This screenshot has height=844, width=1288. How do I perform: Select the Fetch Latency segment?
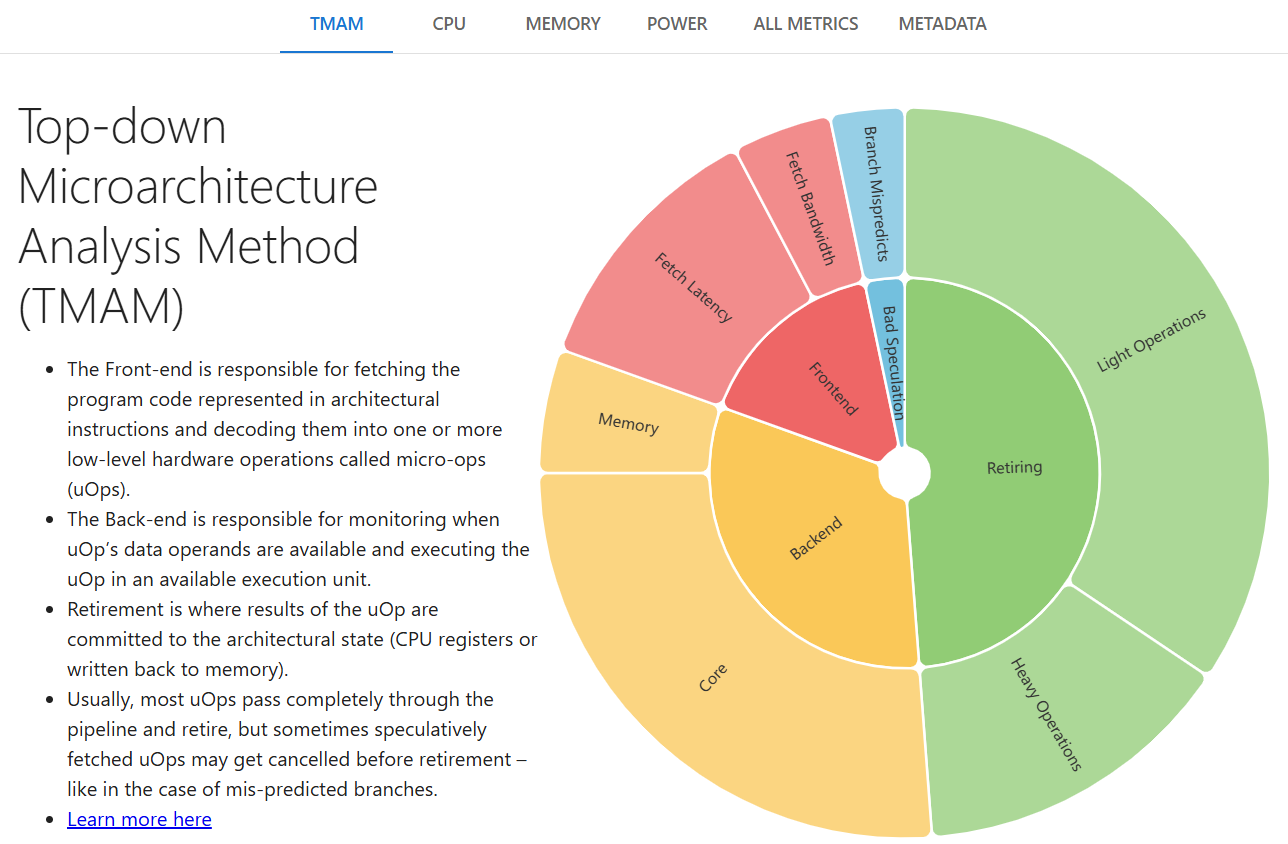coord(692,288)
